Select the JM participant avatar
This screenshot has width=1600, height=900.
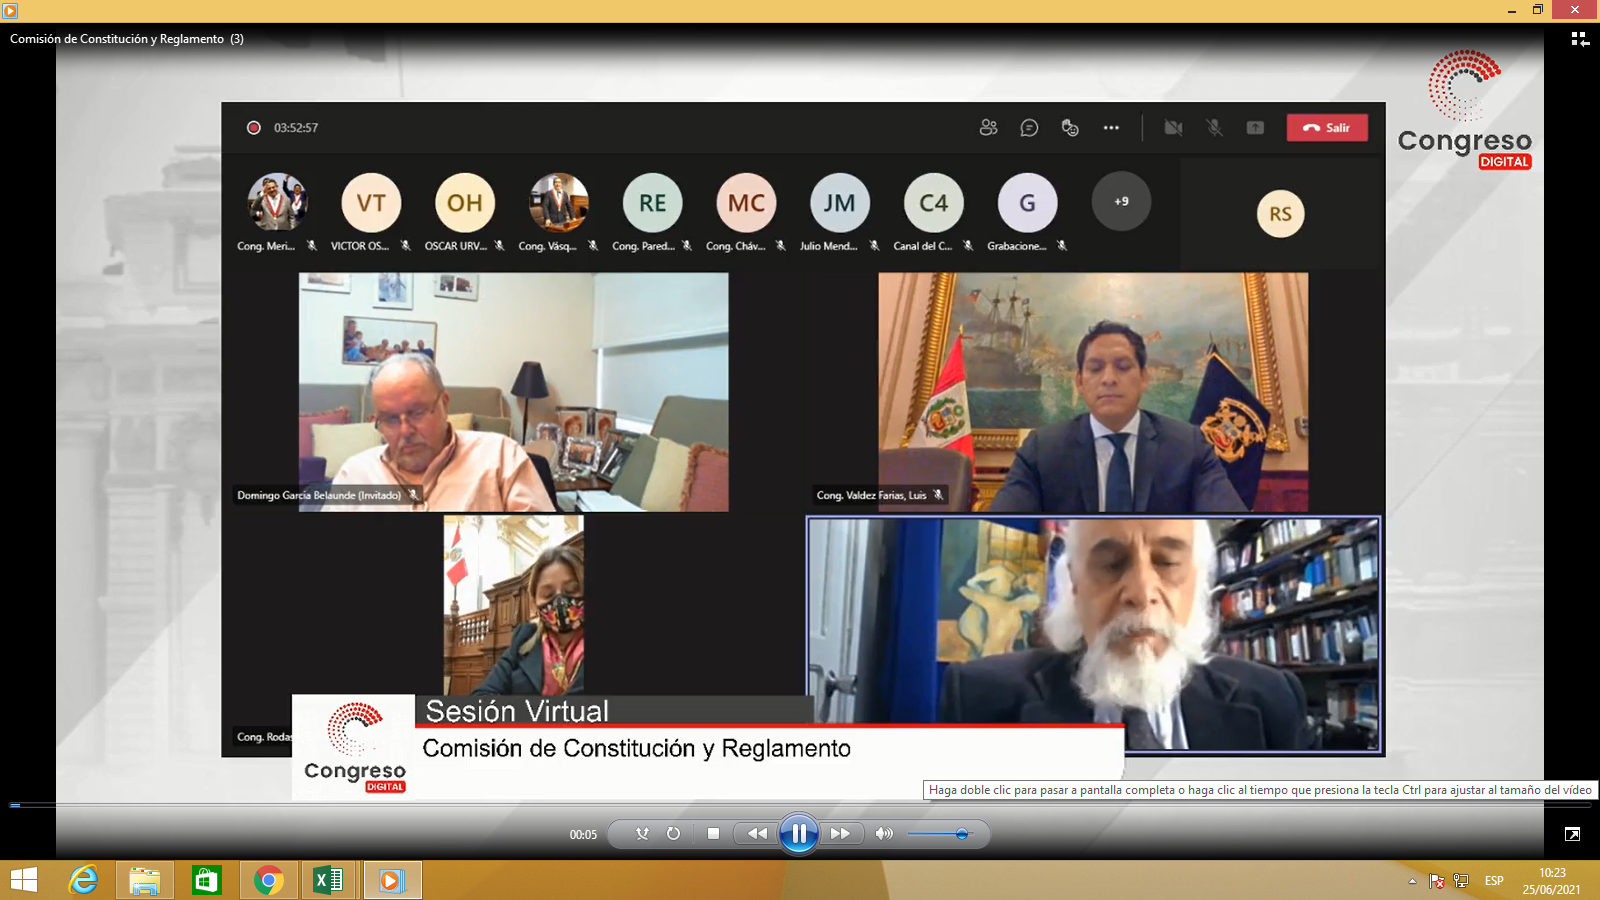pos(840,203)
